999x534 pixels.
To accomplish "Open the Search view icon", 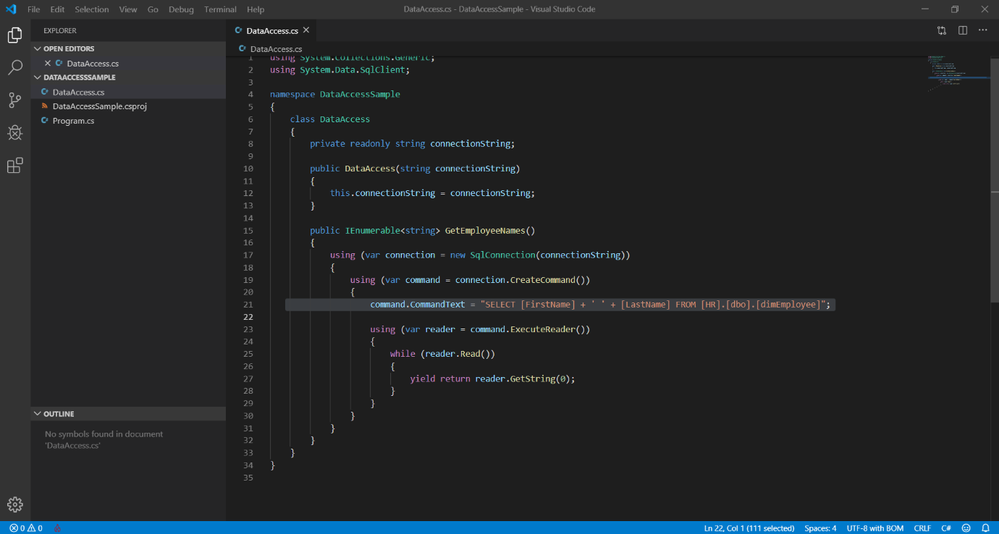I will pyautogui.click(x=15, y=67).
